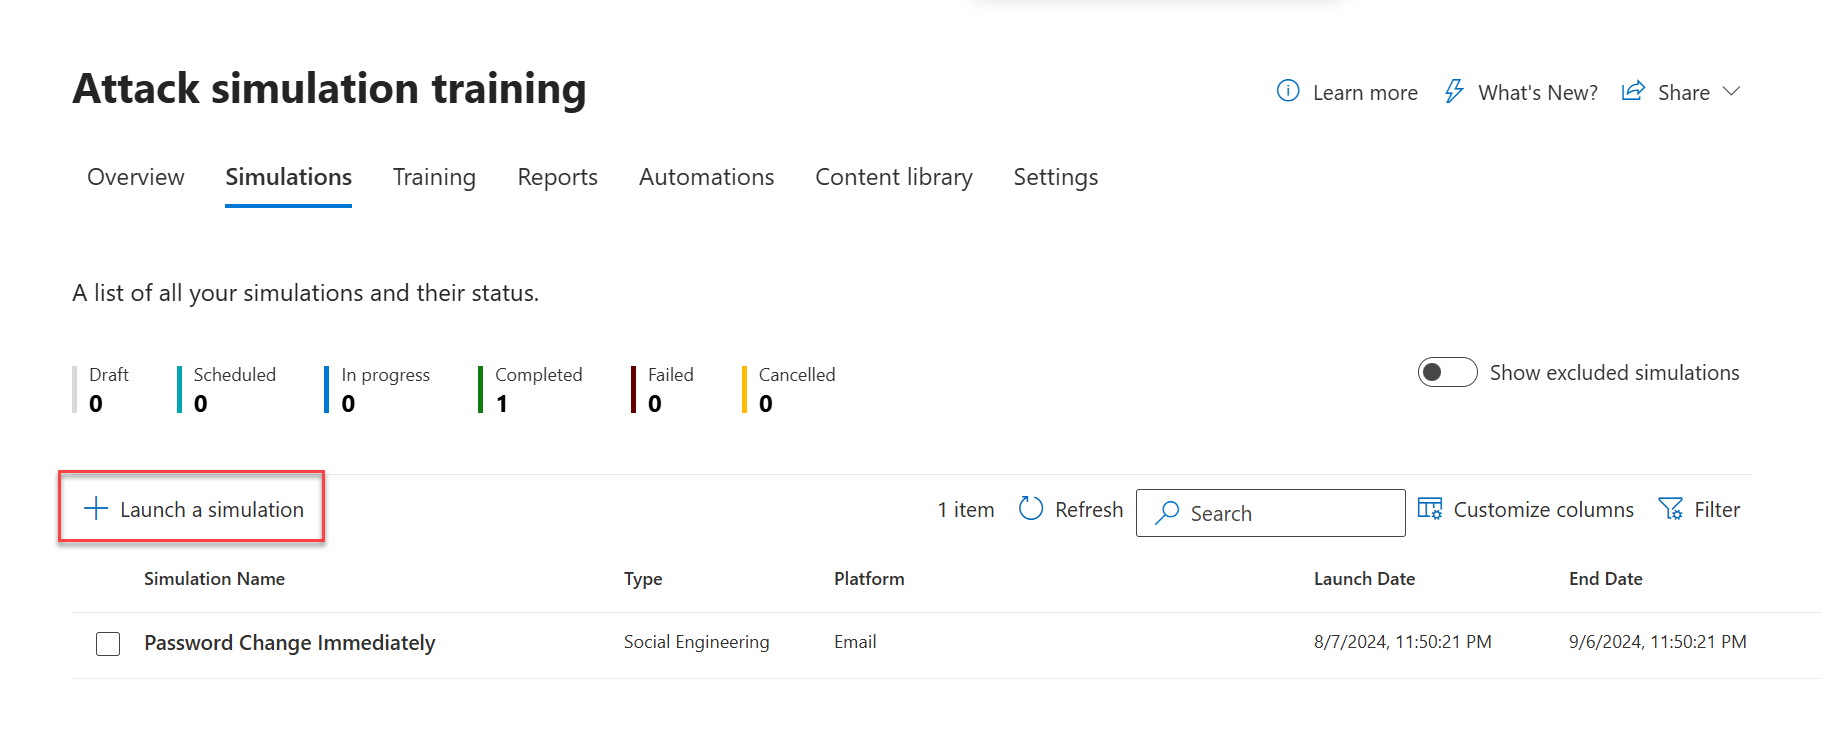Open the Automations tab
This screenshot has height=755, width=1822.
coord(706,177)
